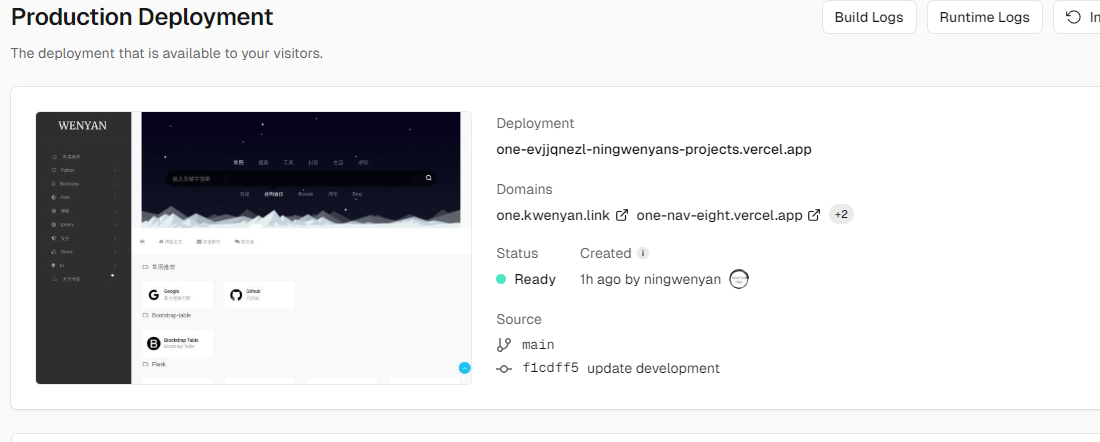
Task: Click the search box in preview
Action: click(300, 179)
